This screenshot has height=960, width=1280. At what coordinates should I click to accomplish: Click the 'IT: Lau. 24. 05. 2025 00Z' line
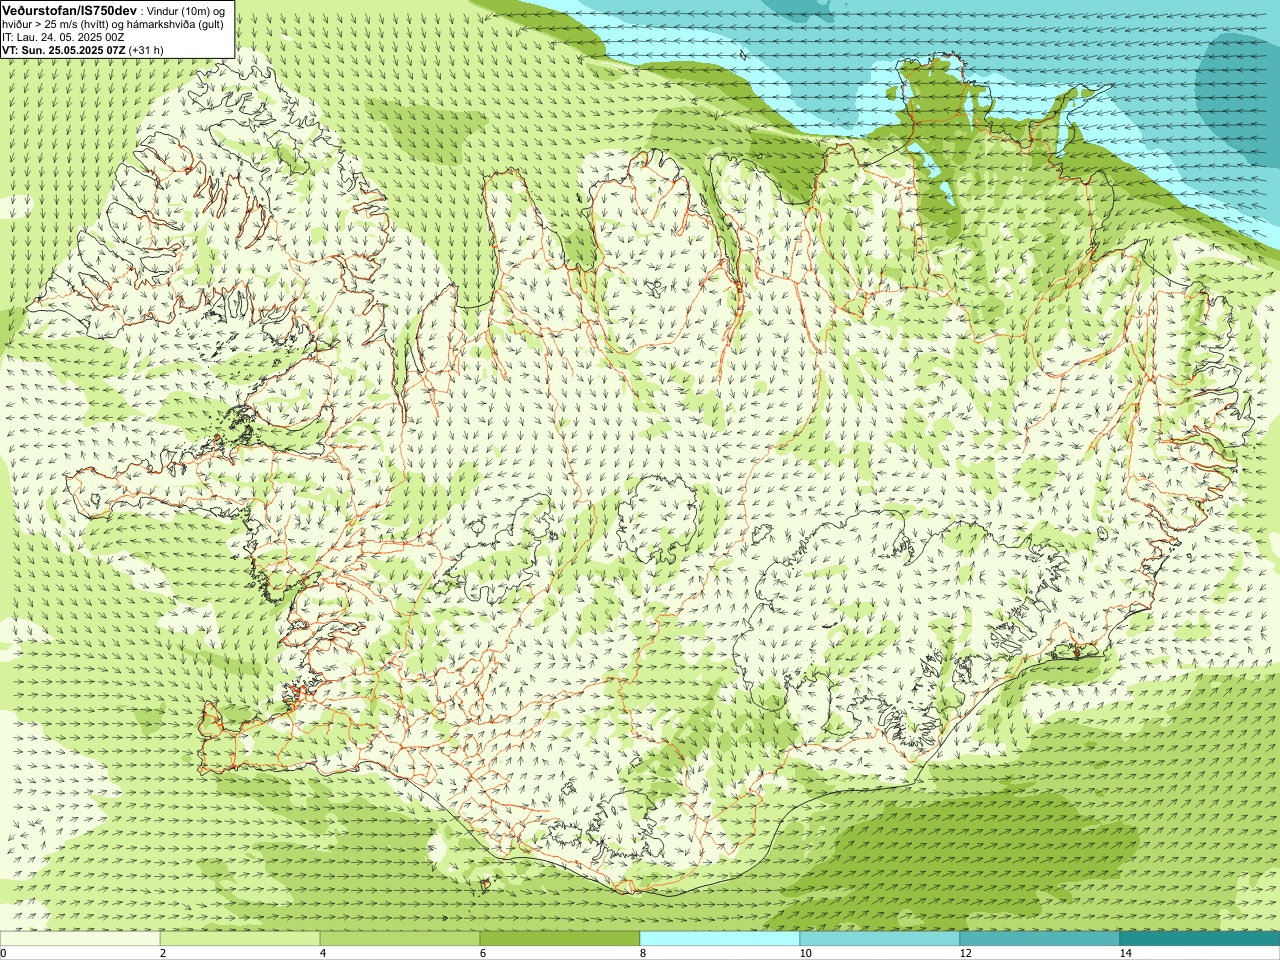pos(63,37)
